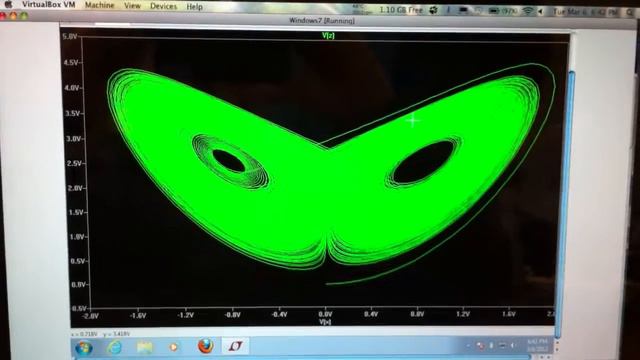This screenshot has height=360, width=640.
Task: Open the Machine menu
Action: tap(99, 6)
